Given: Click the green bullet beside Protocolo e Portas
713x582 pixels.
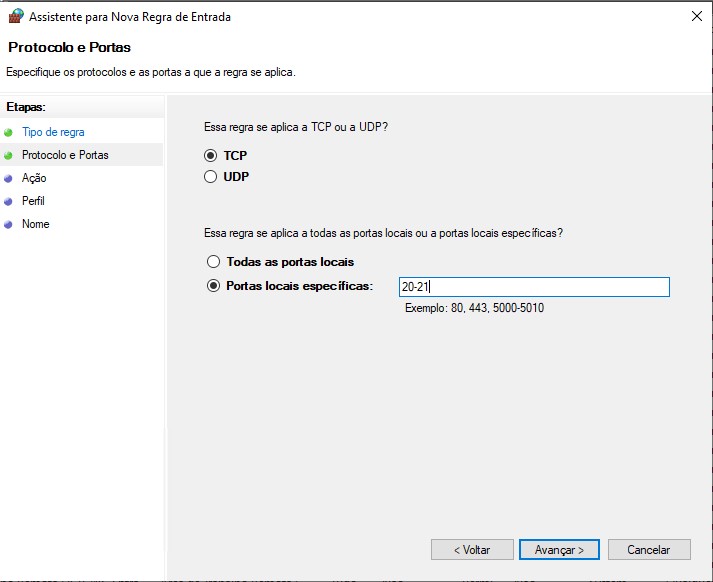Looking at the screenshot, I should (x=9, y=155).
